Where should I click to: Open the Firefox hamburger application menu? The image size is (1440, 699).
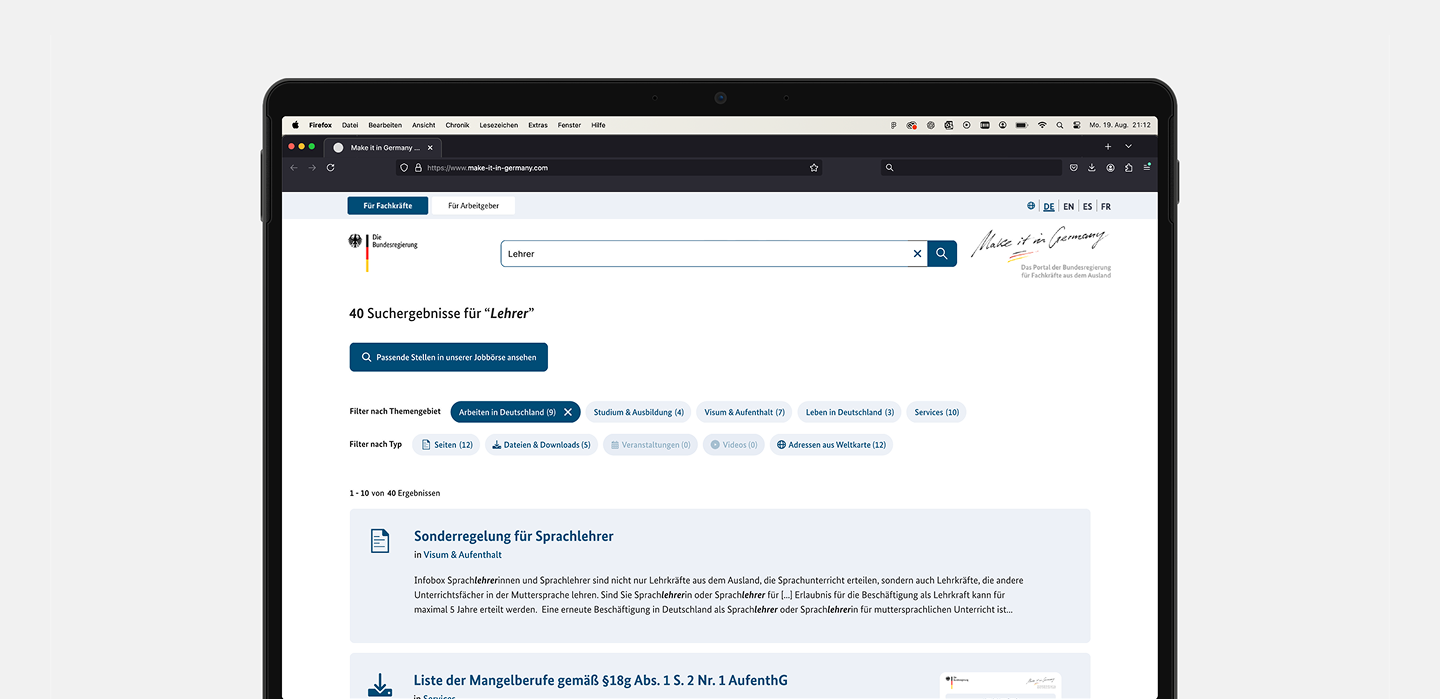pos(1147,168)
